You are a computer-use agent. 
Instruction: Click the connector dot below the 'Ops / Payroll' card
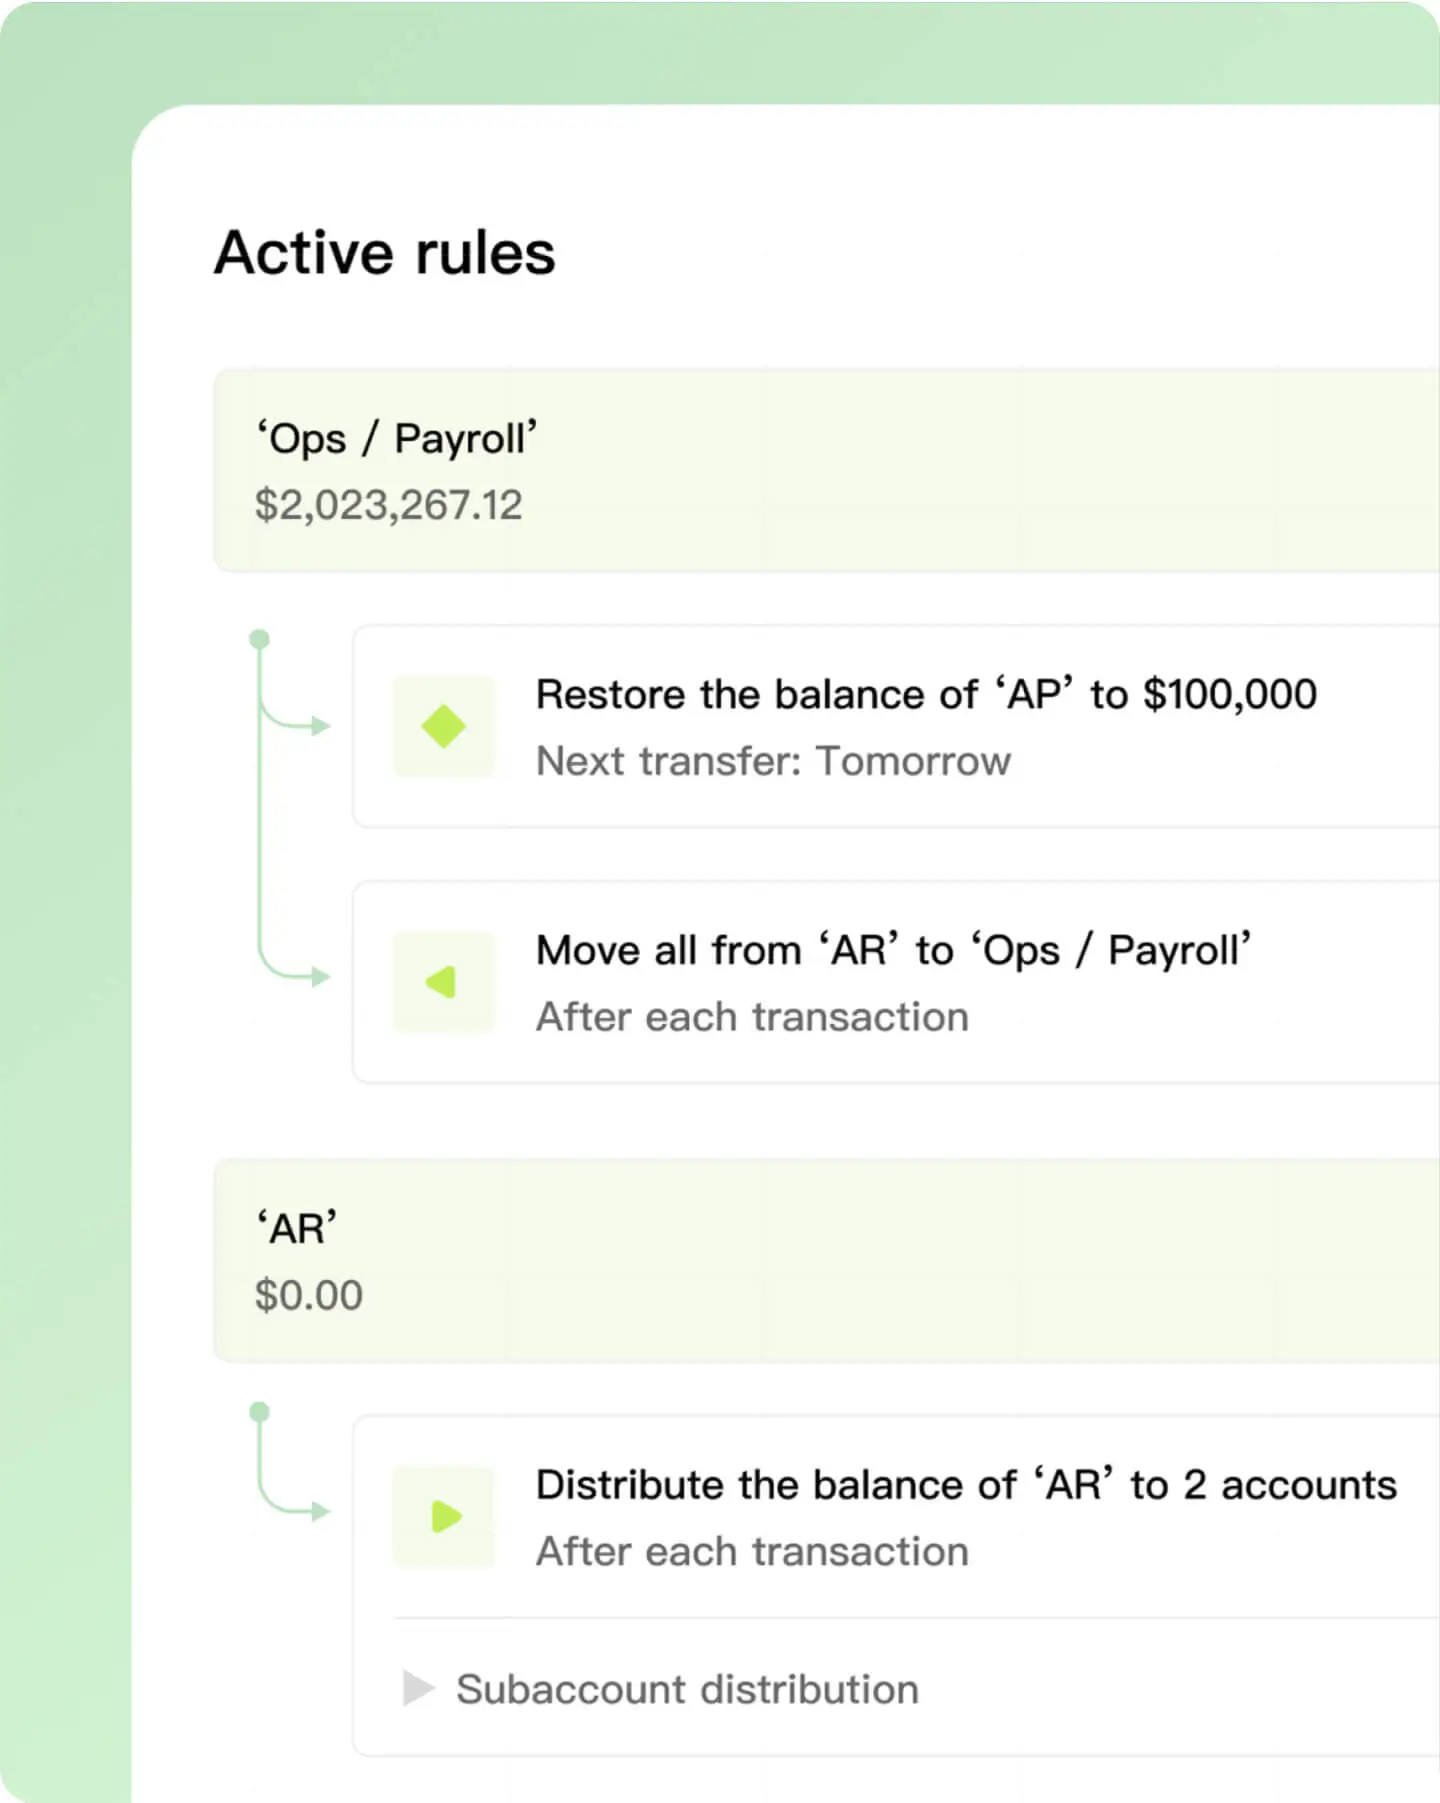click(259, 638)
